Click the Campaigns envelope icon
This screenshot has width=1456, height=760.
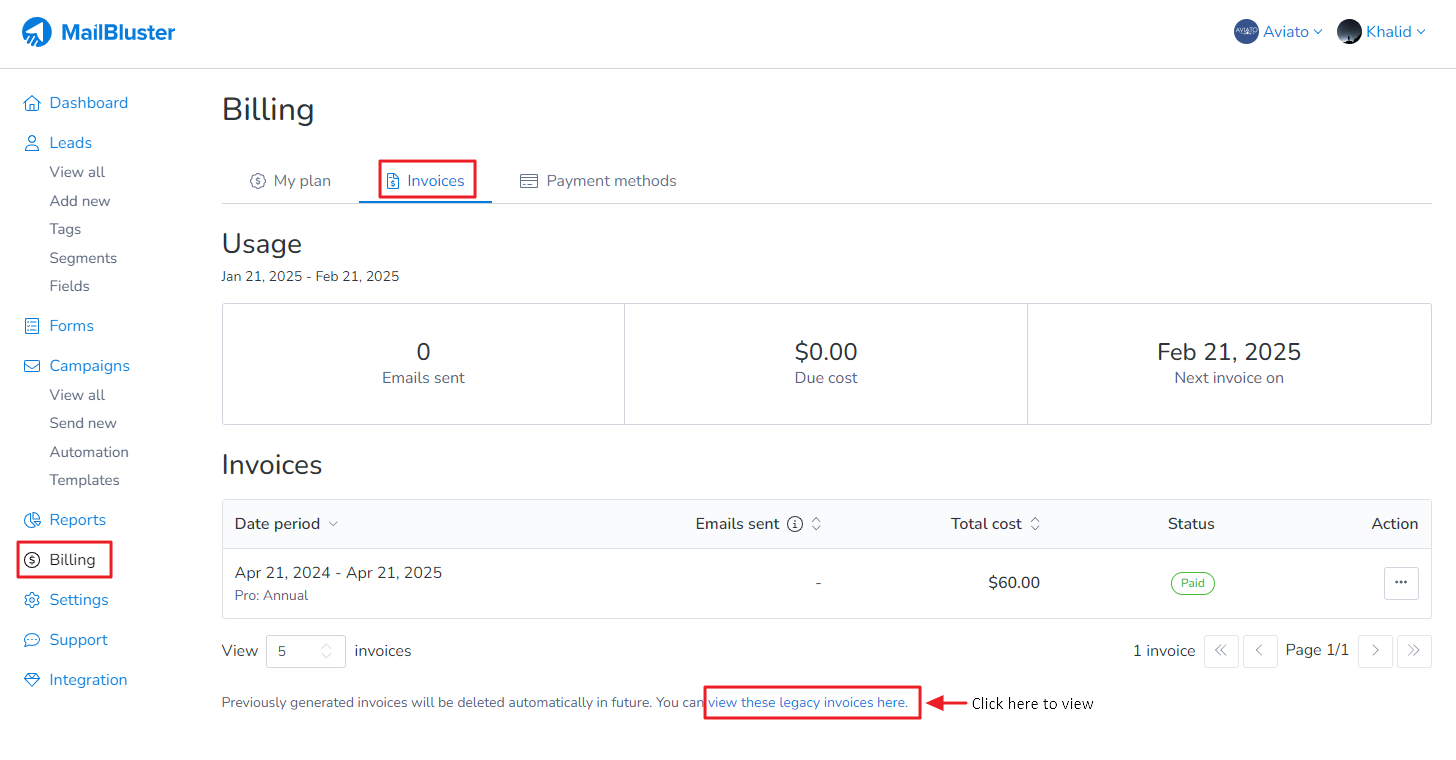point(32,366)
